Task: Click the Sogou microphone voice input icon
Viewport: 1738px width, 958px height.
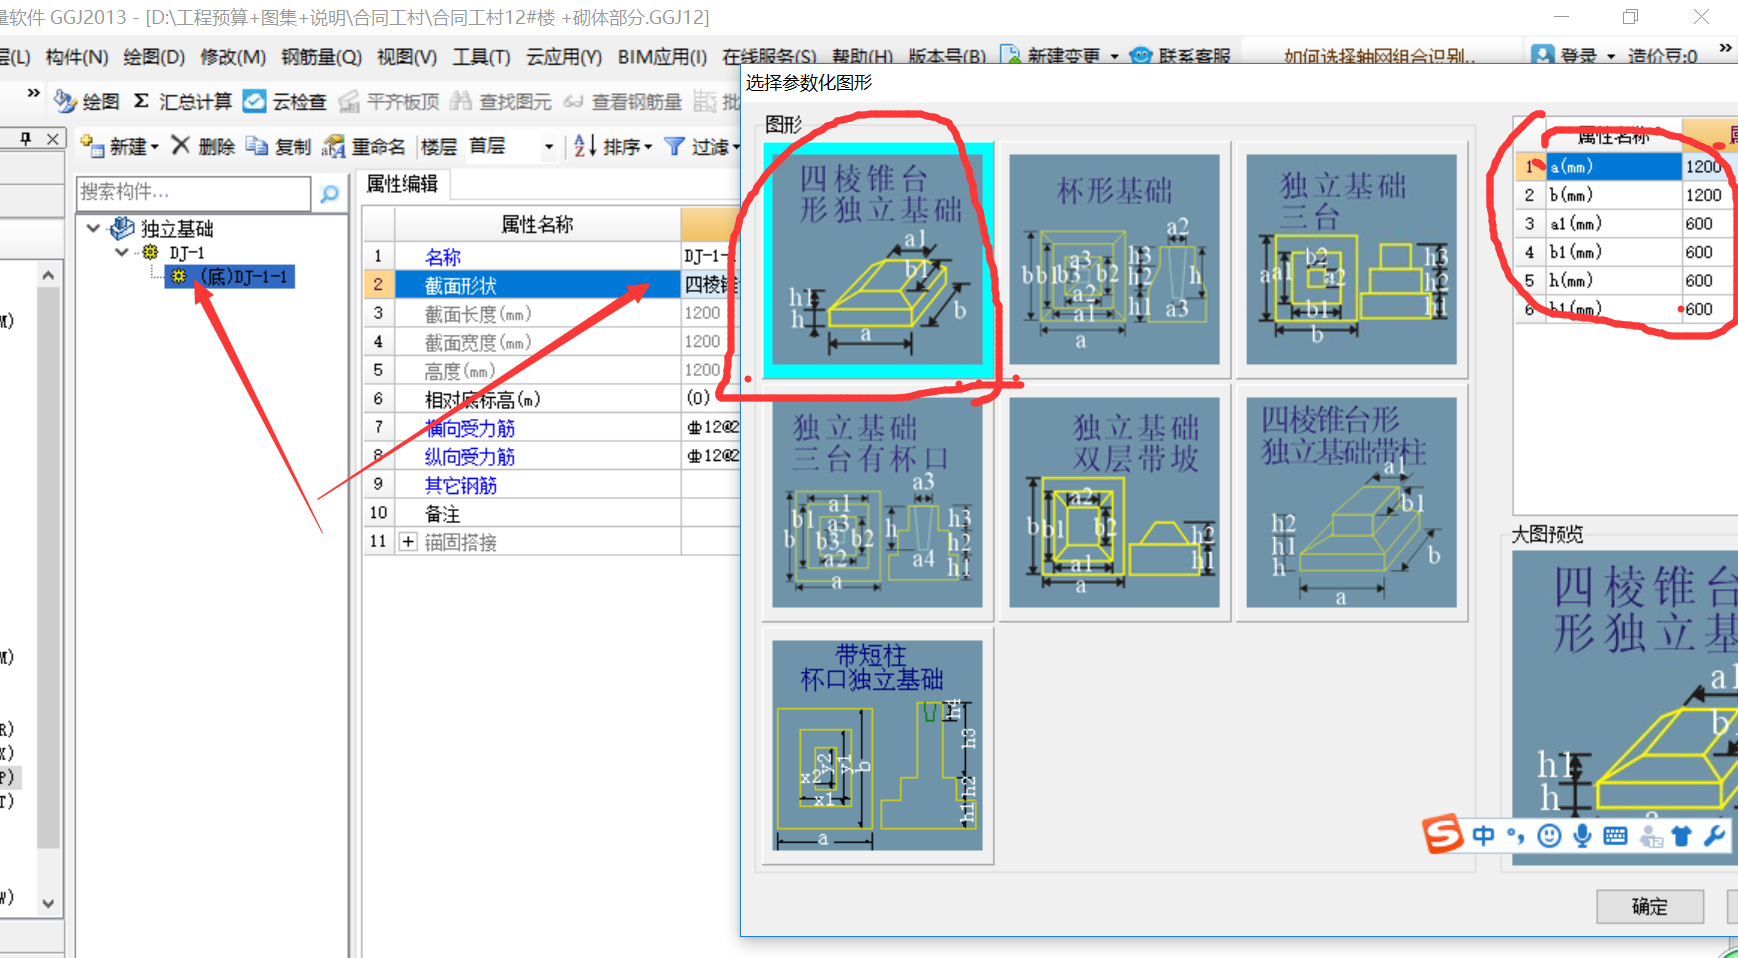Action: (x=1582, y=835)
